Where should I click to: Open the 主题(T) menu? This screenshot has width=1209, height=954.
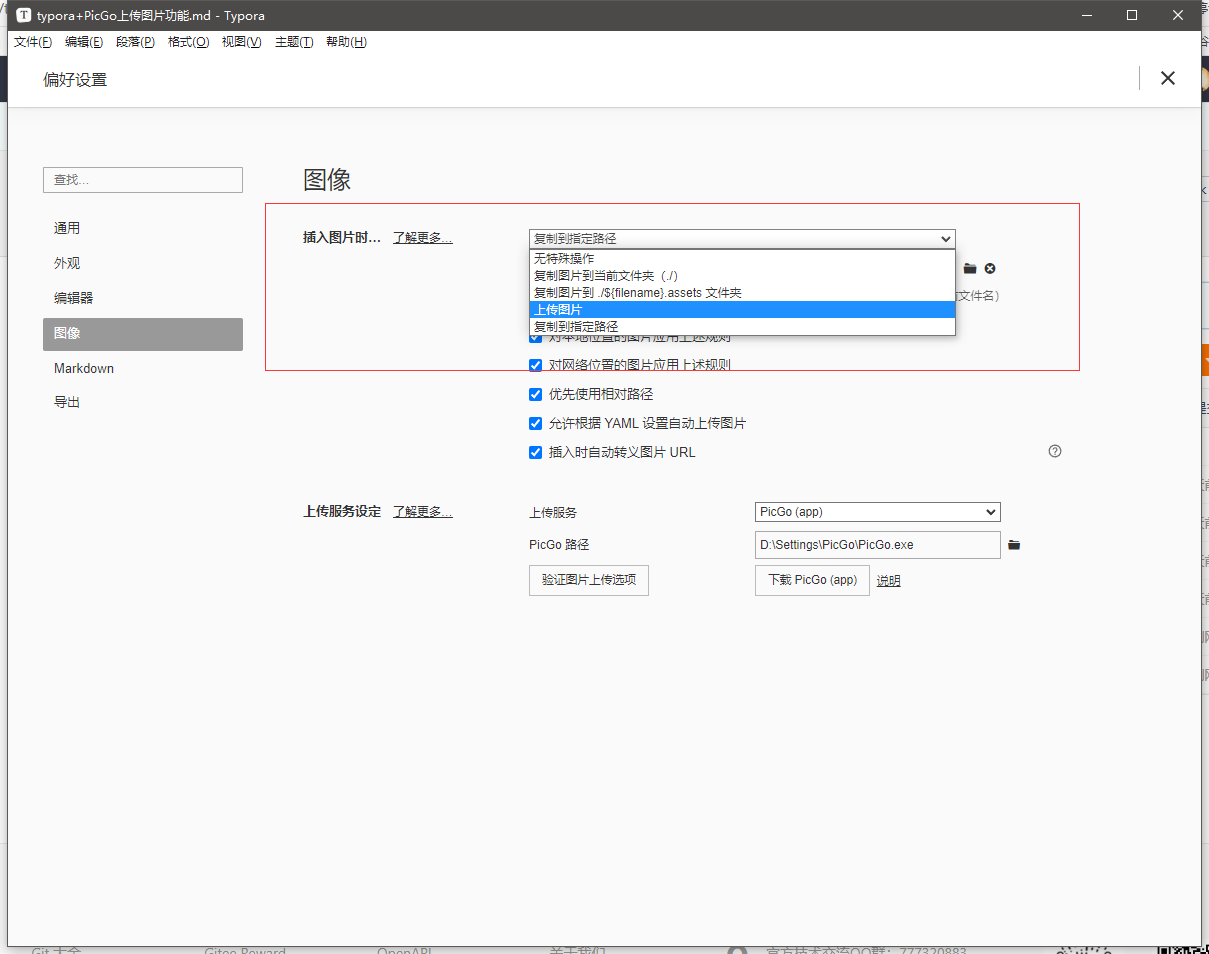click(x=294, y=42)
